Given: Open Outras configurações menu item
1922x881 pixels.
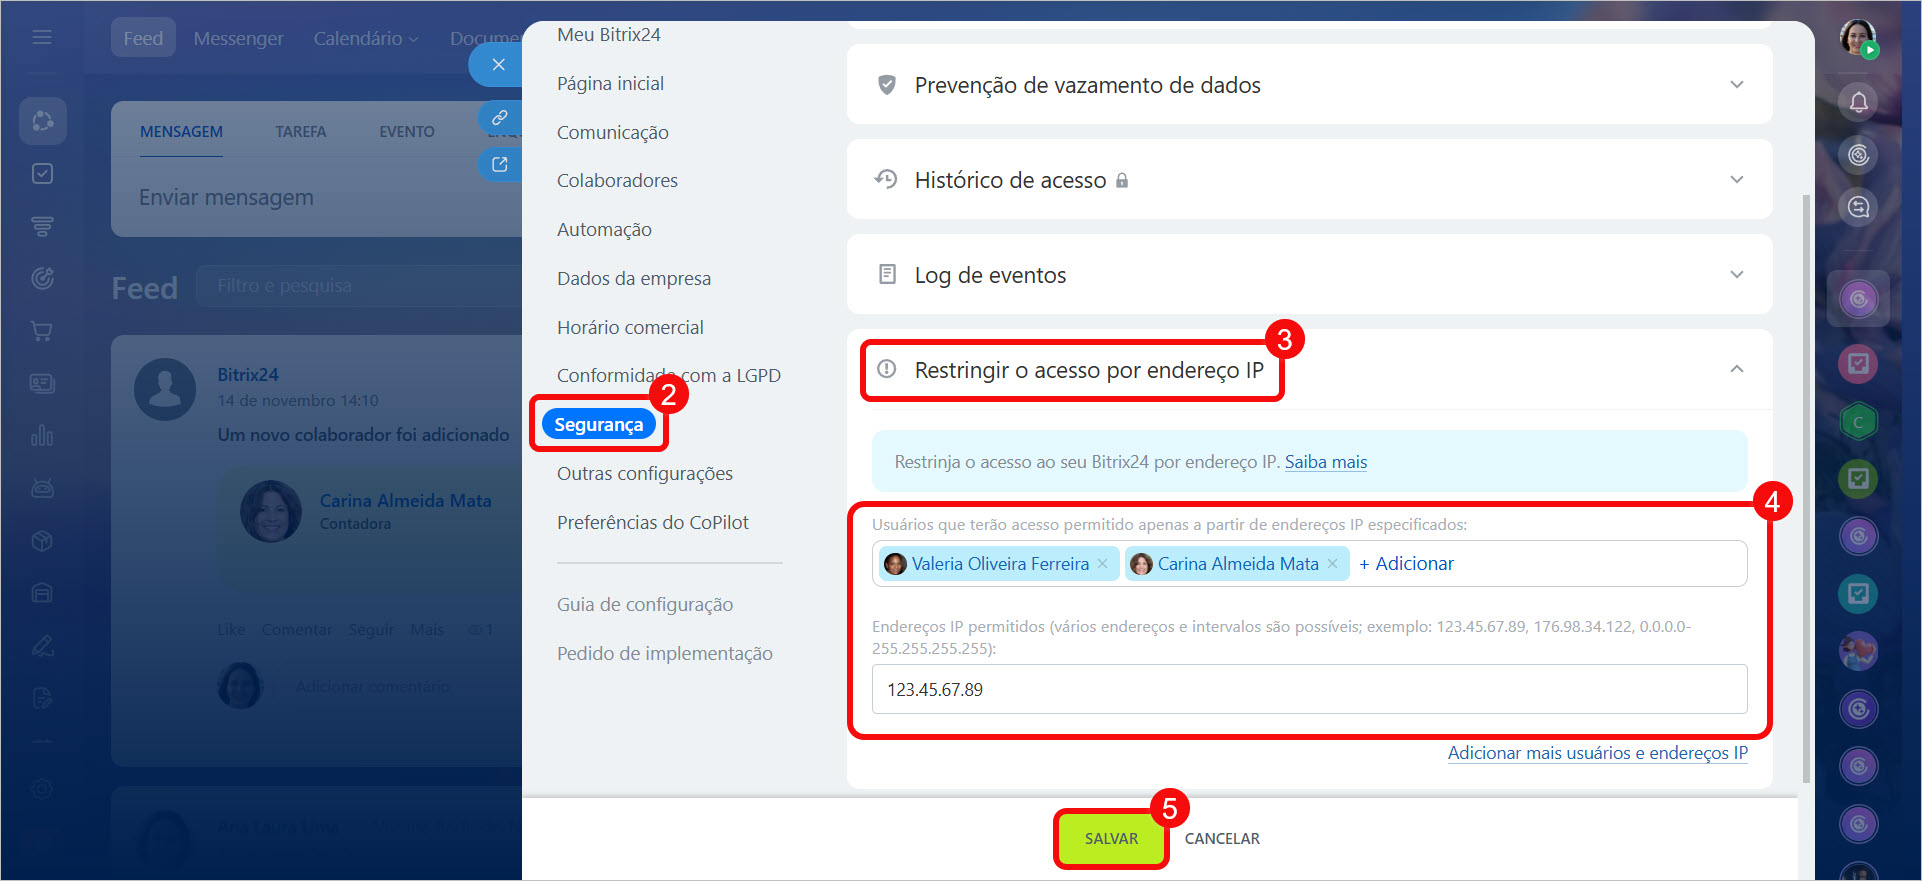Looking at the screenshot, I should point(644,474).
